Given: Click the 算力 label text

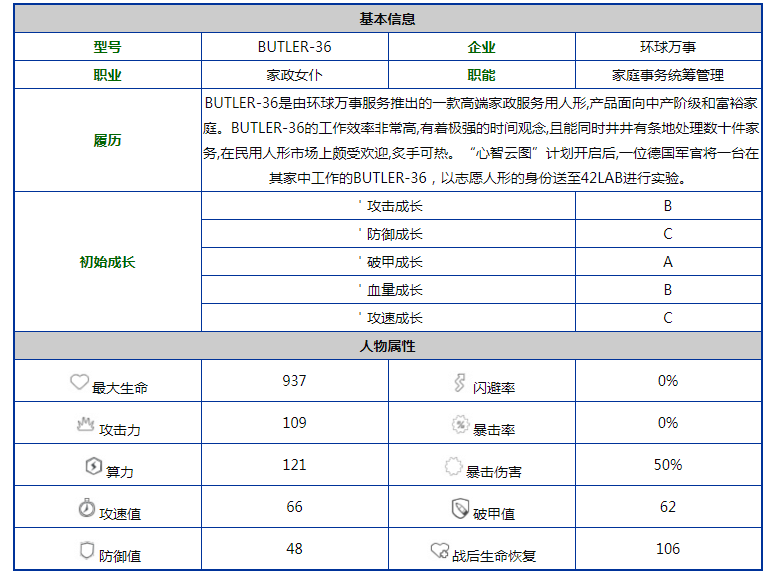Looking at the screenshot, I should point(120,472).
